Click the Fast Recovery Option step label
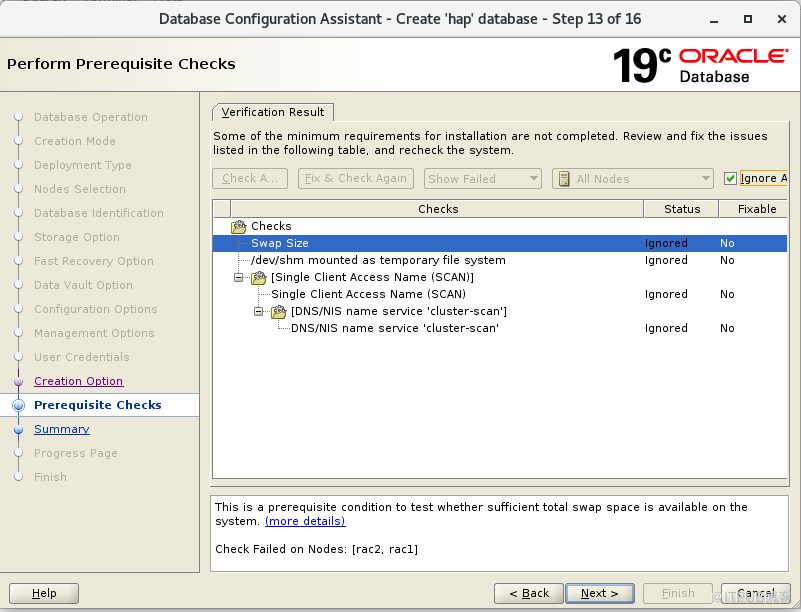 93,261
